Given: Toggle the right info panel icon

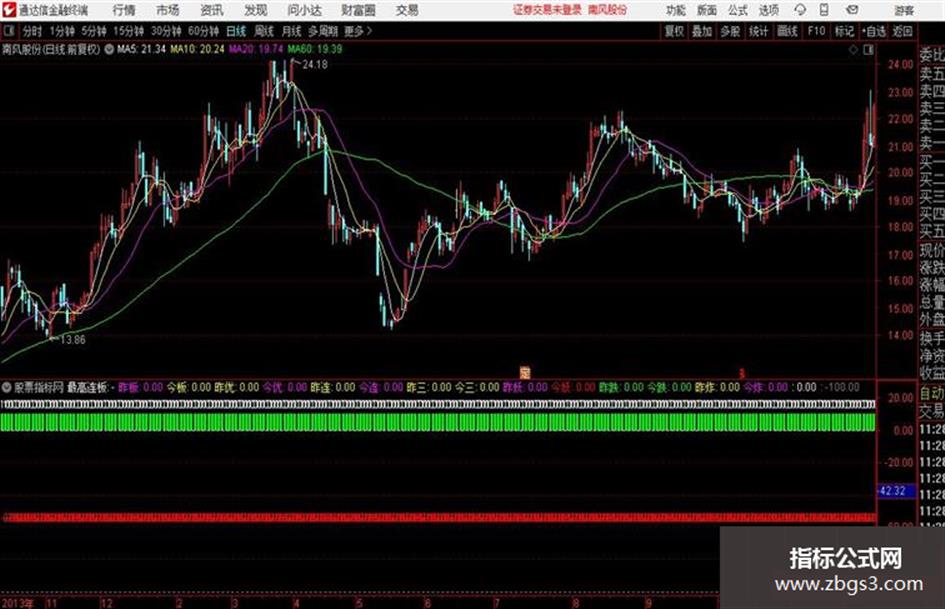Looking at the screenshot, I should (868, 50).
